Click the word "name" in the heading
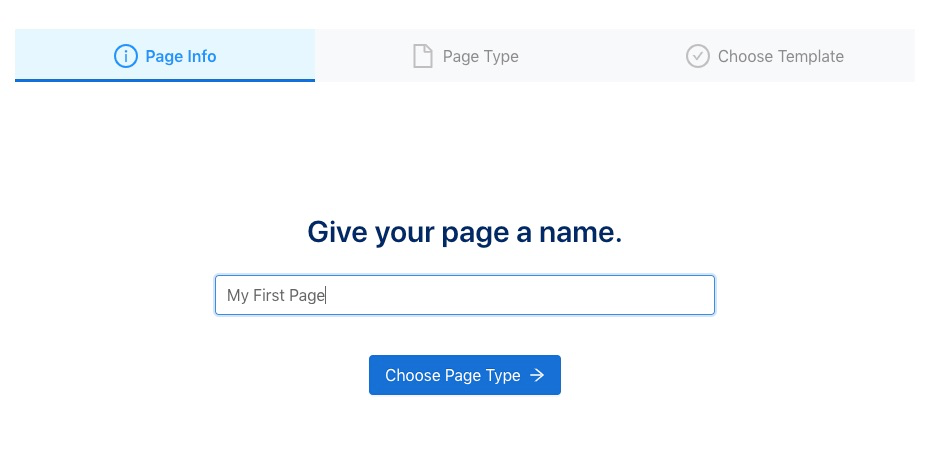 [578, 233]
